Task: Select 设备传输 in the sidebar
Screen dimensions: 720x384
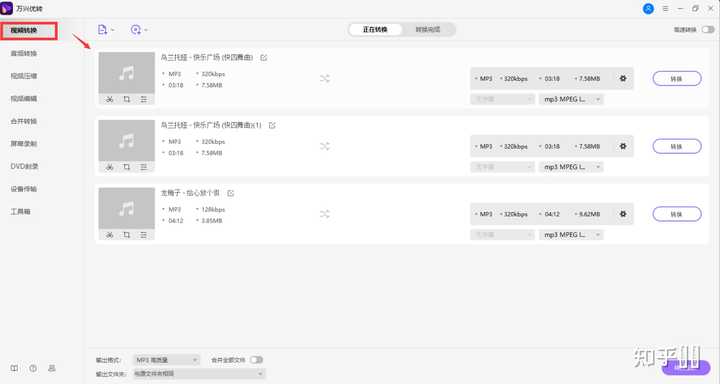Action: tap(24, 189)
